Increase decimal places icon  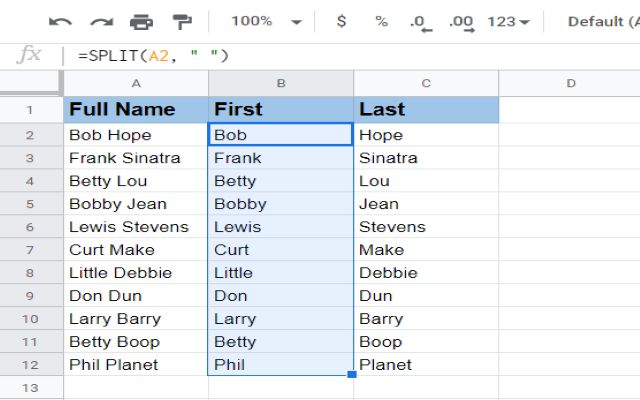click(x=460, y=22)
